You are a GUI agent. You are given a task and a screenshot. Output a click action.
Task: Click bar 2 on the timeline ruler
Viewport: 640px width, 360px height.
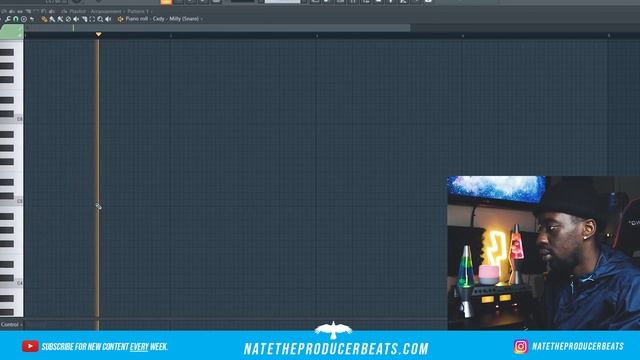click(171, 36)
